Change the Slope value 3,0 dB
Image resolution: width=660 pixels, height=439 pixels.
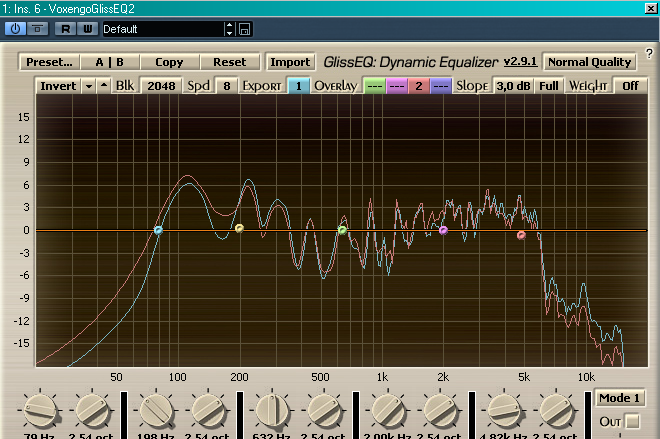point(513,86)
